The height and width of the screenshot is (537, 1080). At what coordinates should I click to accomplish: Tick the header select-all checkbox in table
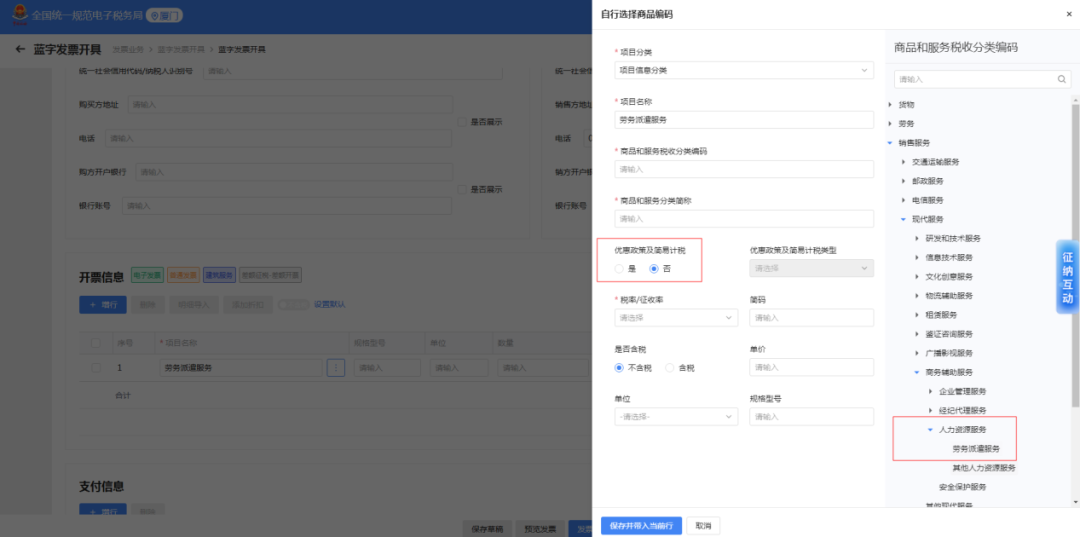[x=96, y=343]
